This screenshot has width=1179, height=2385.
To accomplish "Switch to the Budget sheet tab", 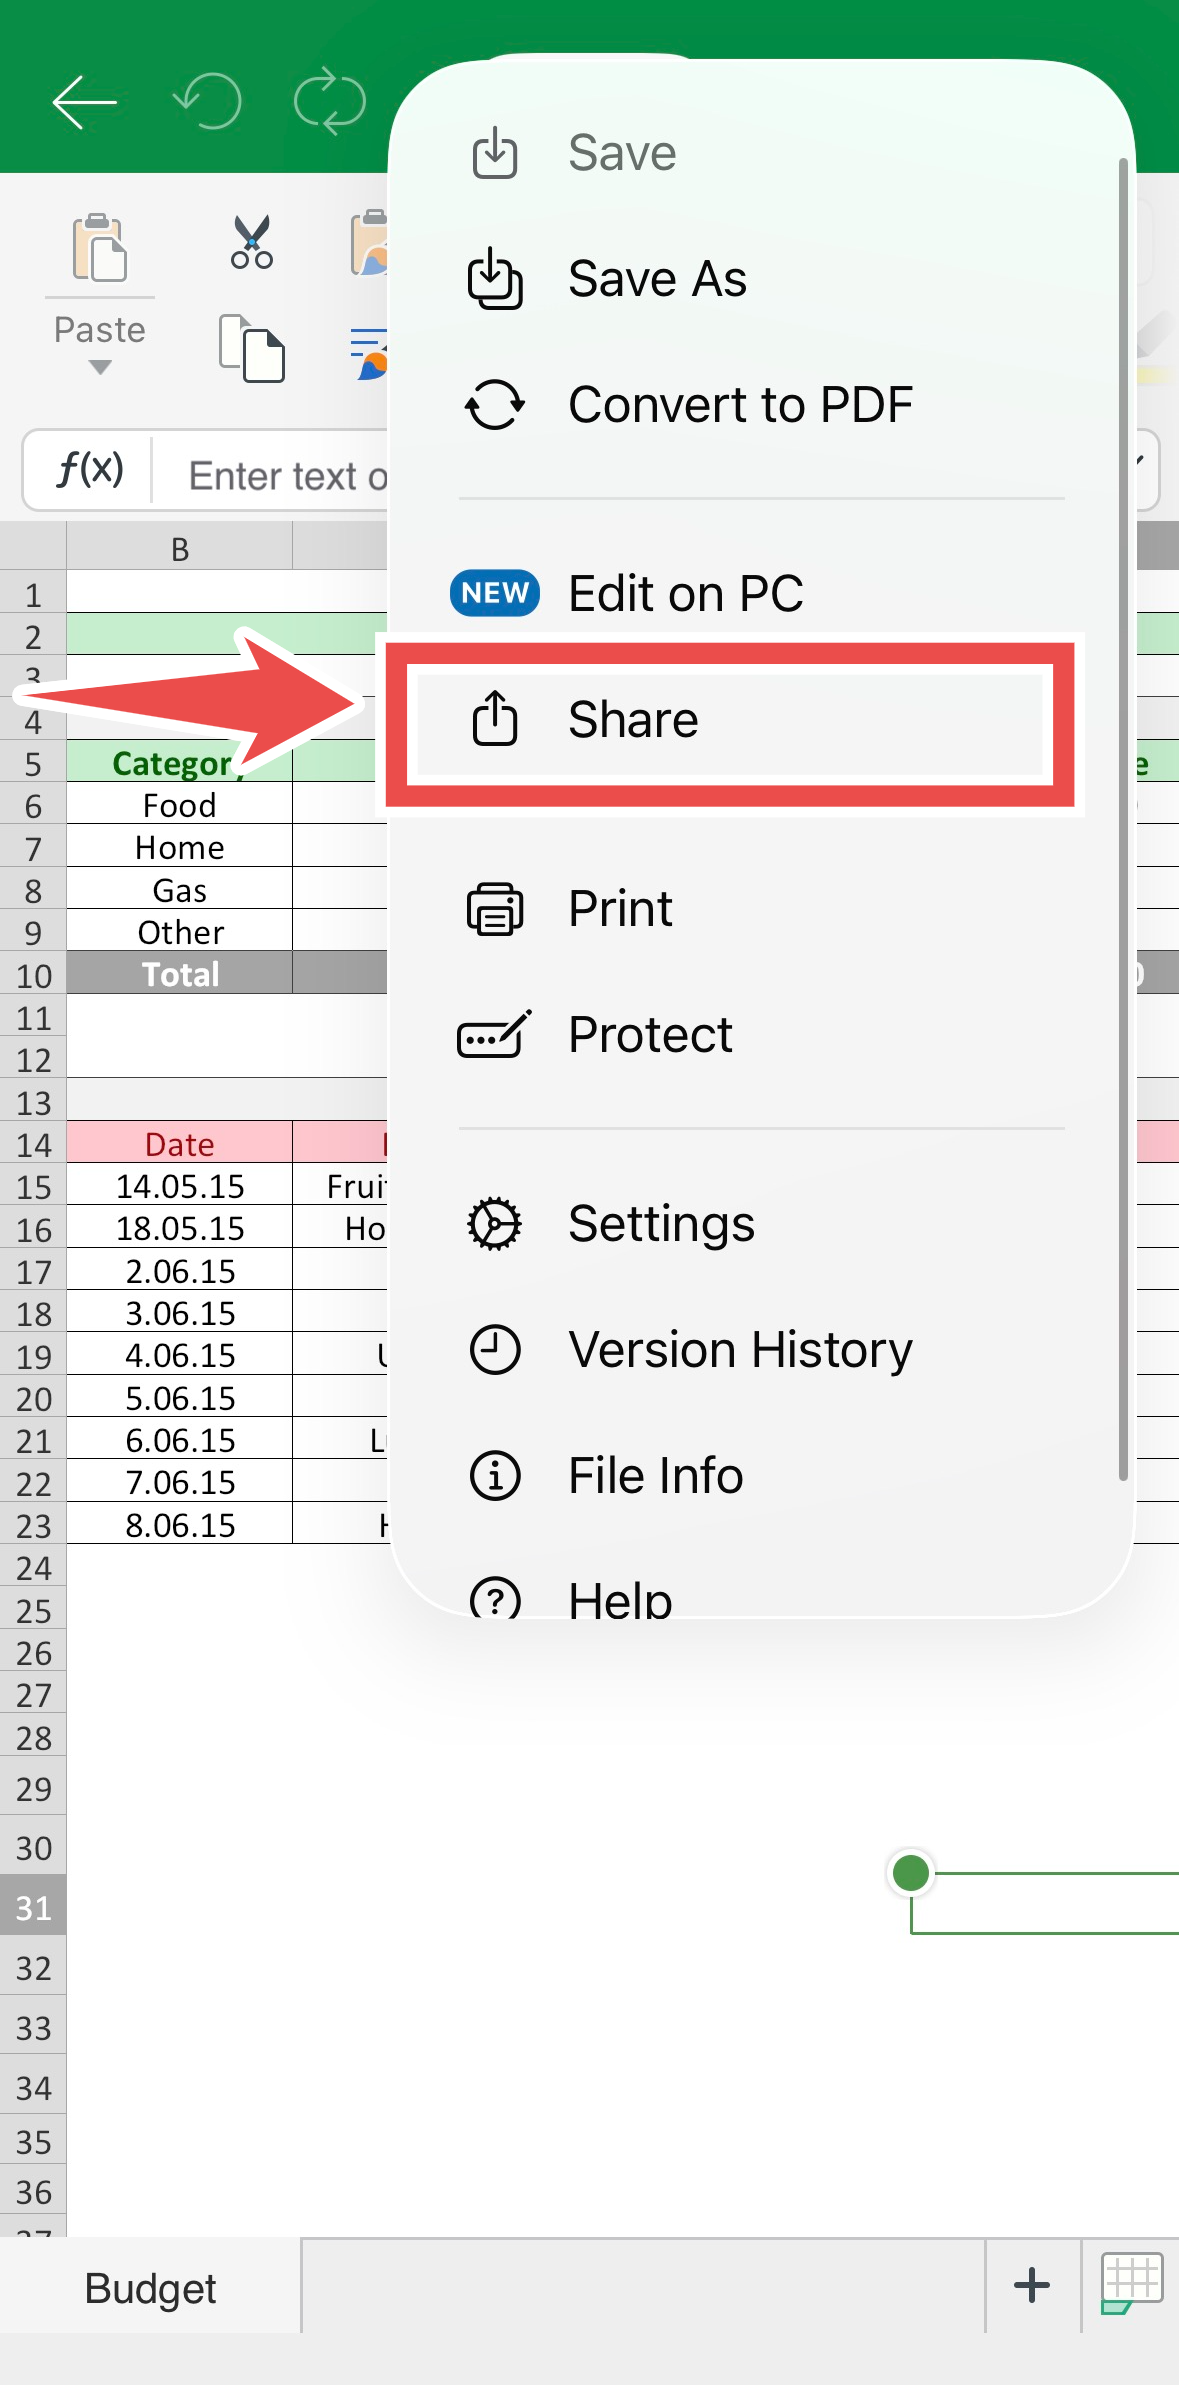I will (150, 2288).
